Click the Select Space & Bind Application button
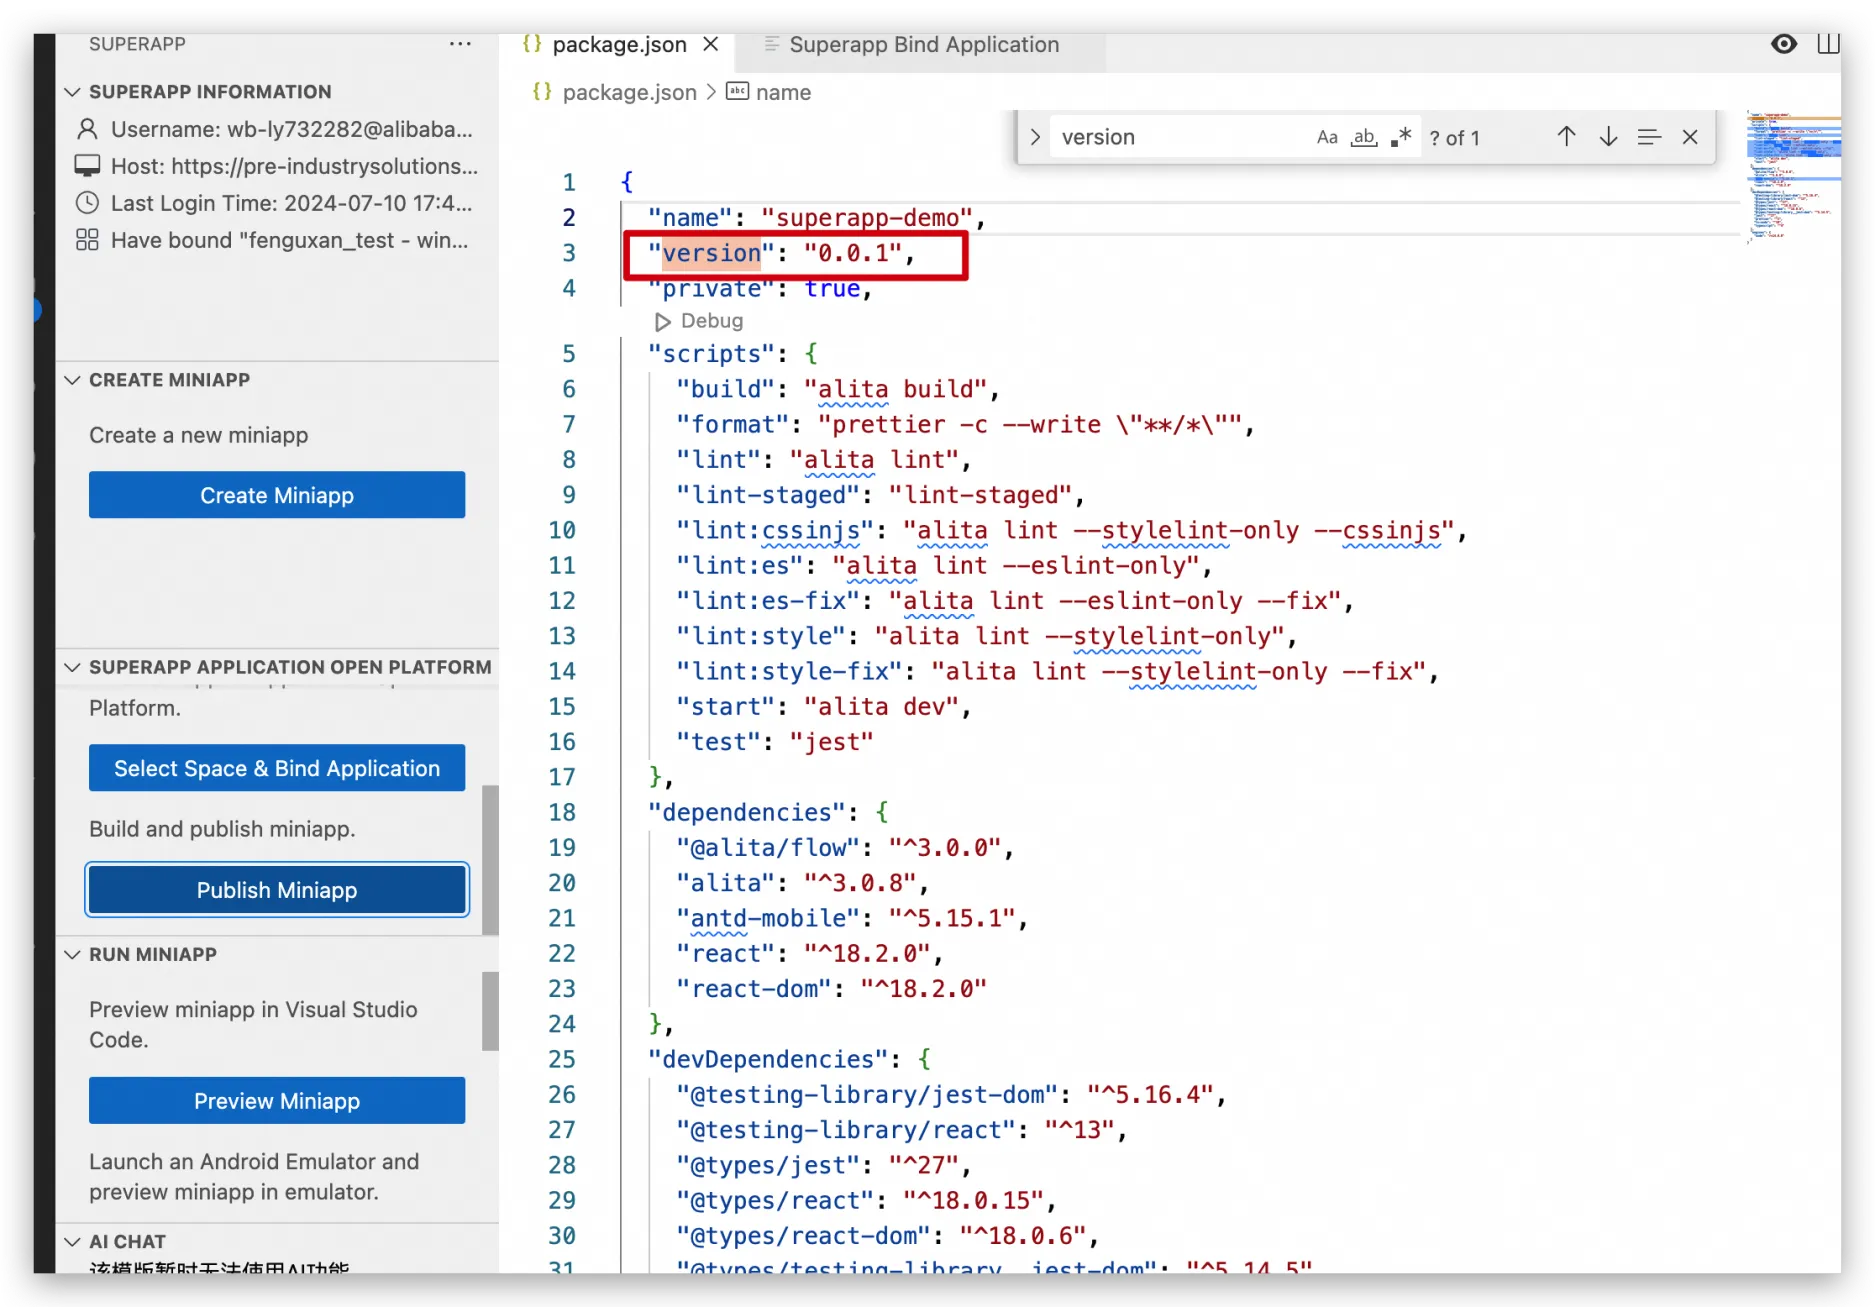The height and width of the screenshot is (1307, 1875). pyautogui.click(x=276, y=768)
